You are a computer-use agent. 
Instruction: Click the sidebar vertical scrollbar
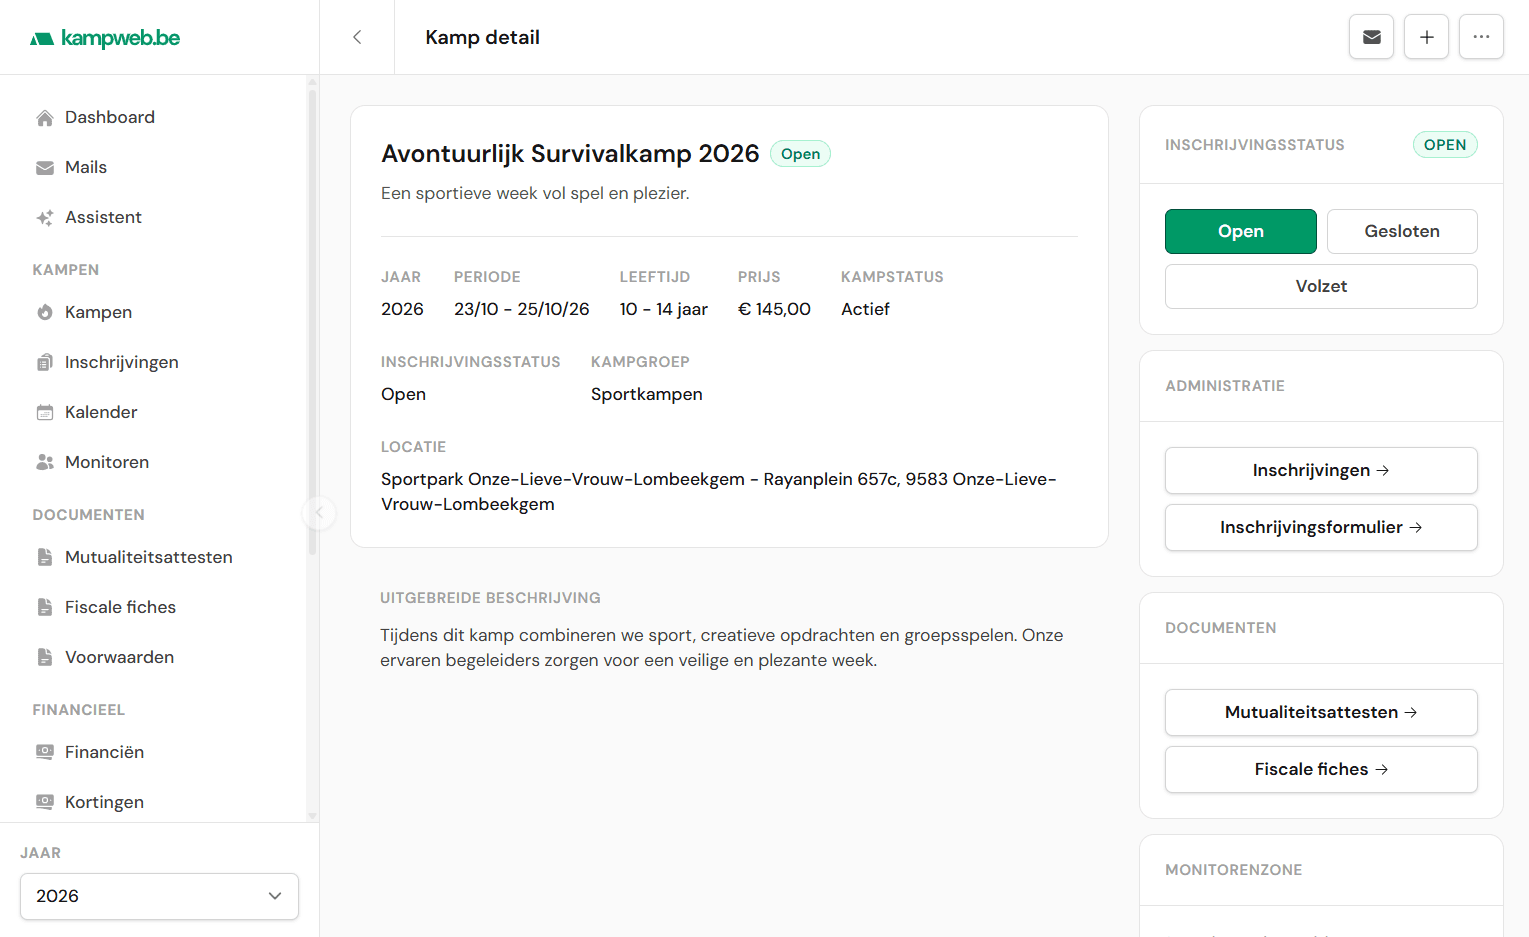(312, 320)
